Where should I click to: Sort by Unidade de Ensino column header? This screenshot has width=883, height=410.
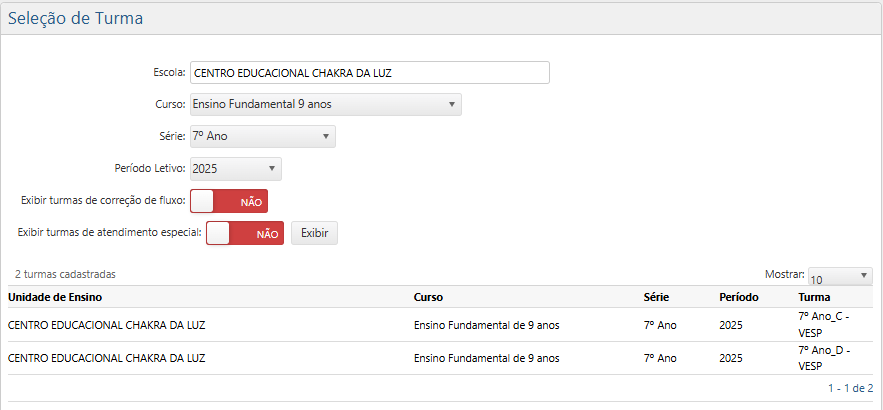click(55, 297)
